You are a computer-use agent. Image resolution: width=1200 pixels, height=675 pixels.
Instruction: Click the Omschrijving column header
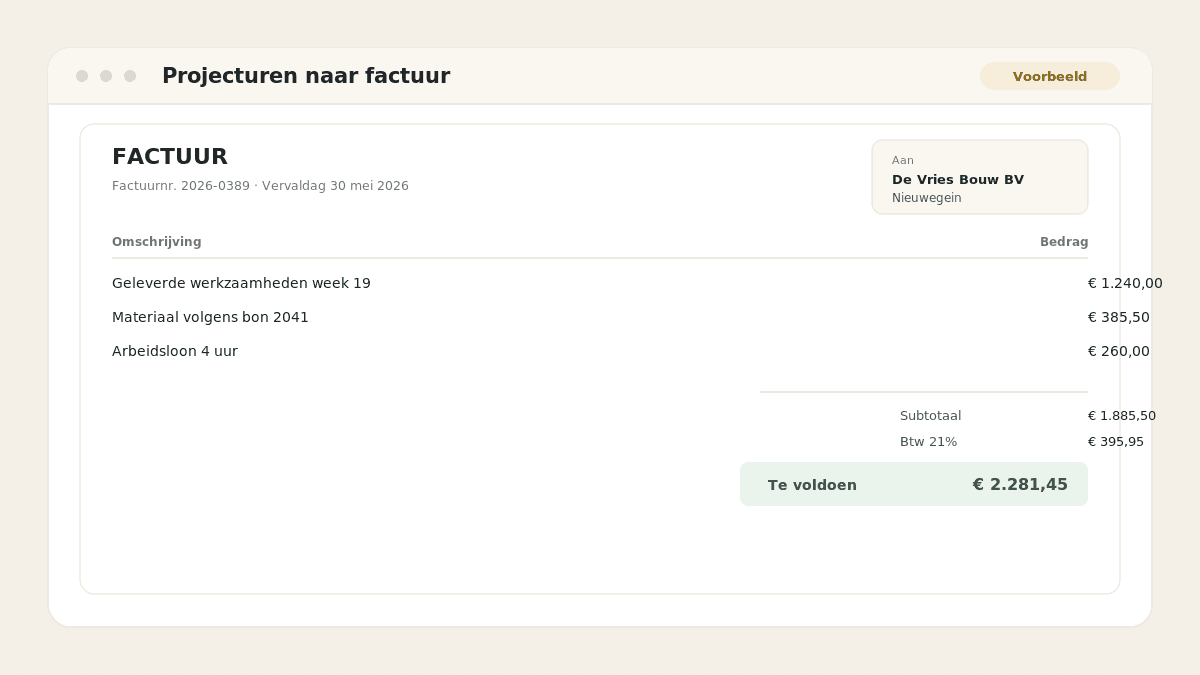pyautogui.click(x=157, y=242)
